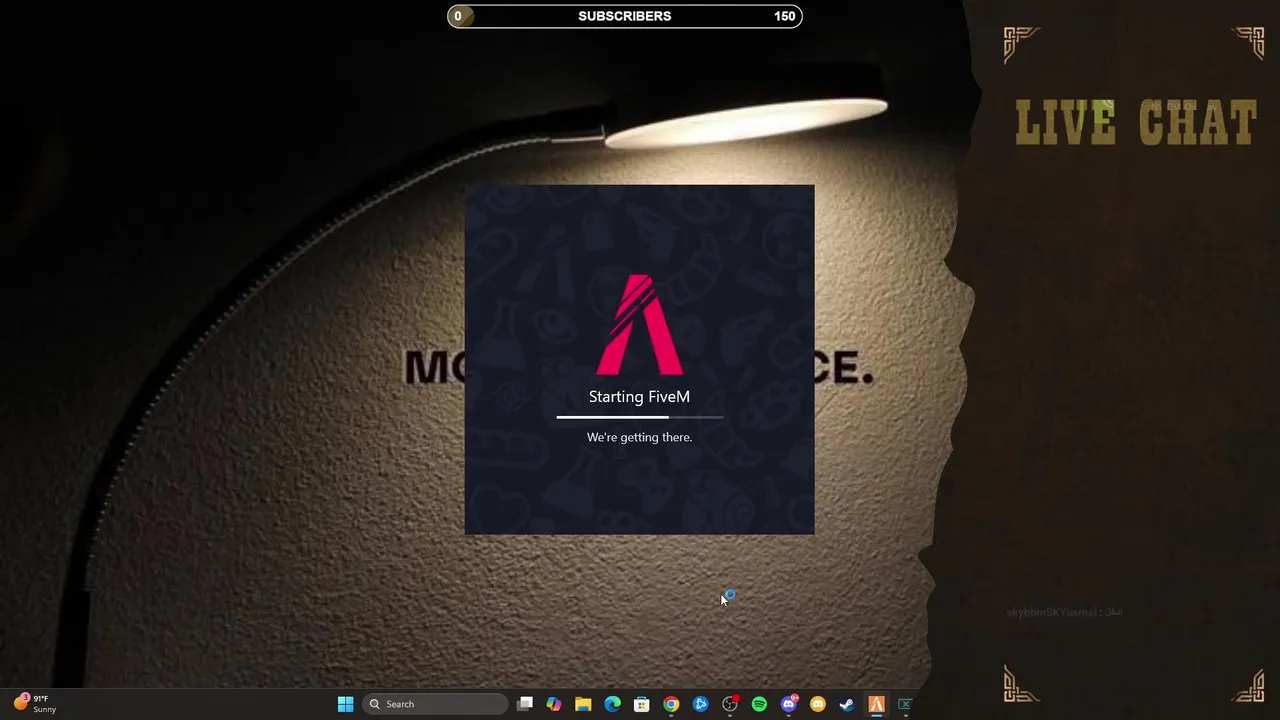Viewport: 1280px width, 720px height.
Task: Open Microsoft Edge from the taskbar
Action: coord(612,704)
